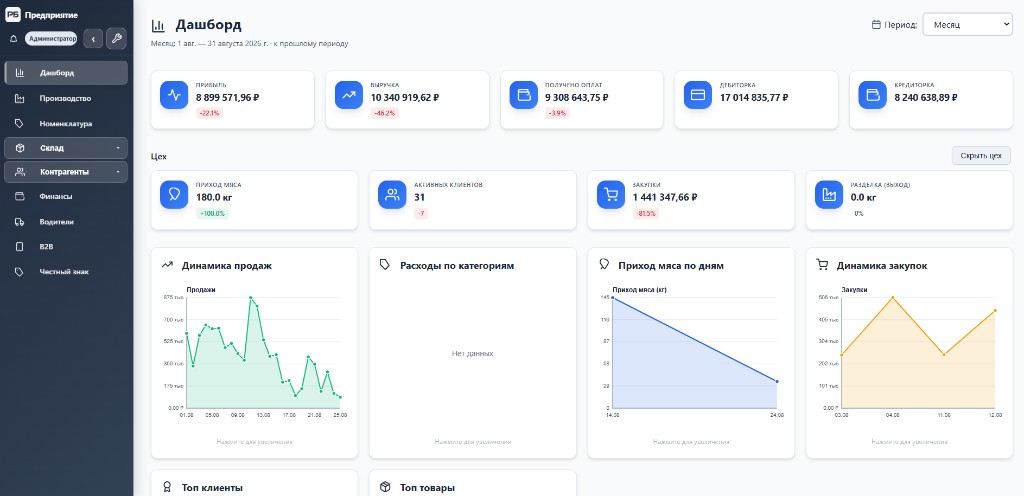This screenshot has width=1024, height=496.
Task: Click the Контрагенты people icon
Action: 20,172
